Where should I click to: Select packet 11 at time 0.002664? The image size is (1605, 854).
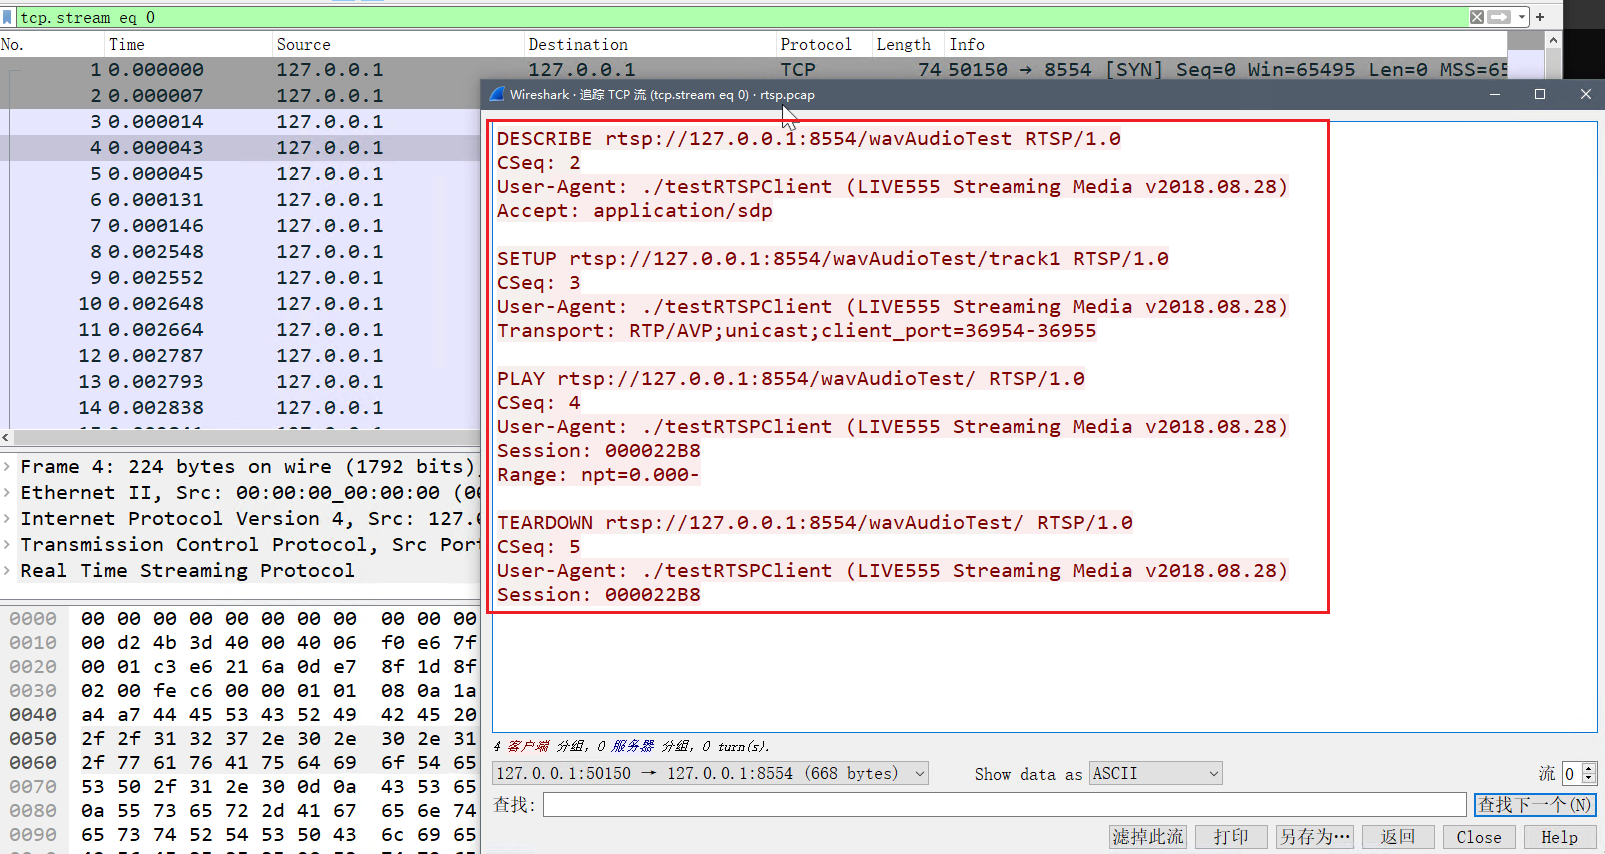pos(240,329)
